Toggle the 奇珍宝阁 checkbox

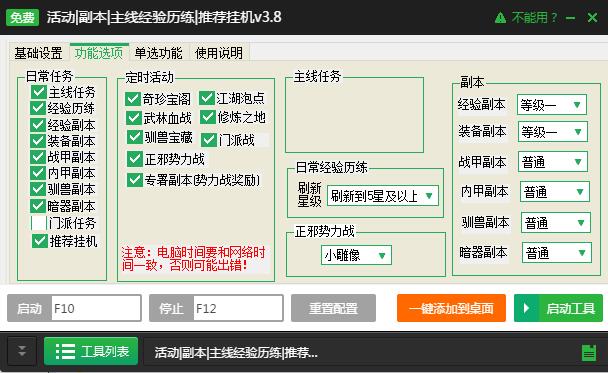[x=133, y=99]
